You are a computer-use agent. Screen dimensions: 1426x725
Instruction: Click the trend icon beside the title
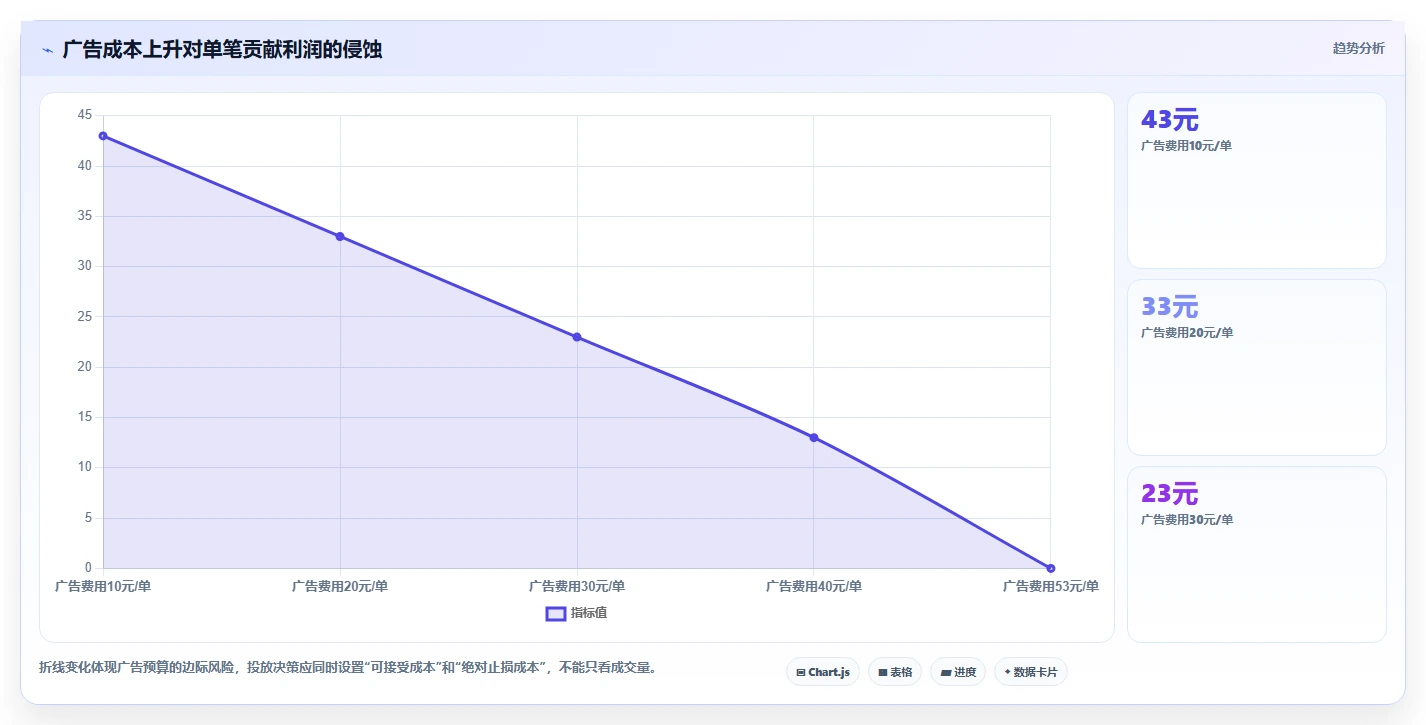[x=47, y=50]
